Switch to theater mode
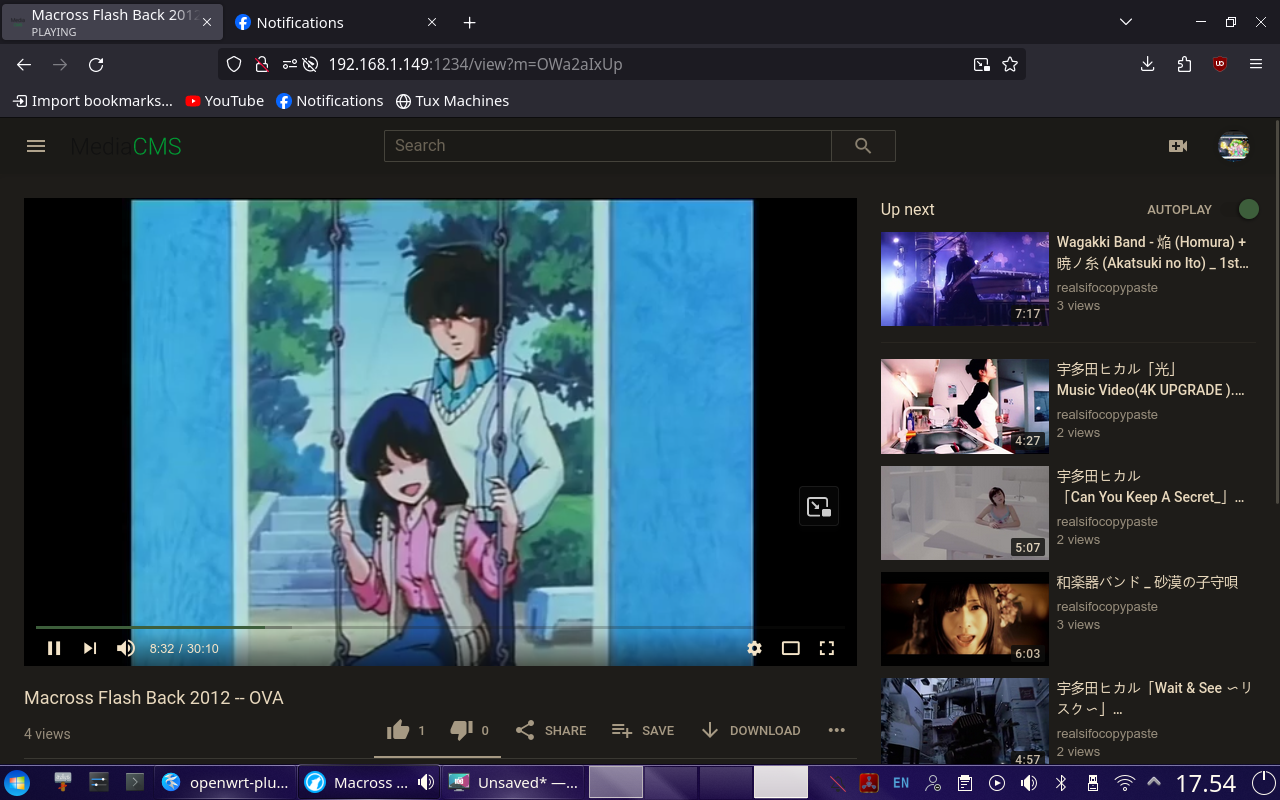Image resolution: width=1280 pixels, height=800 pixels. pos(790,648)
